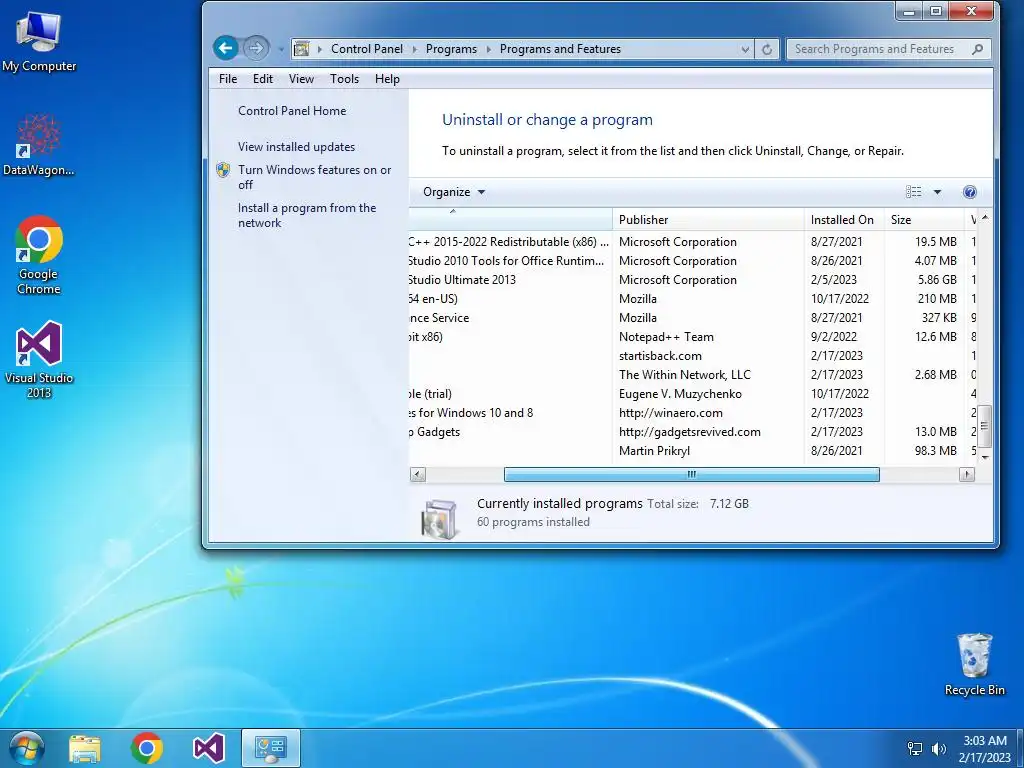Click the Control Panel address icon

point(302,48)
